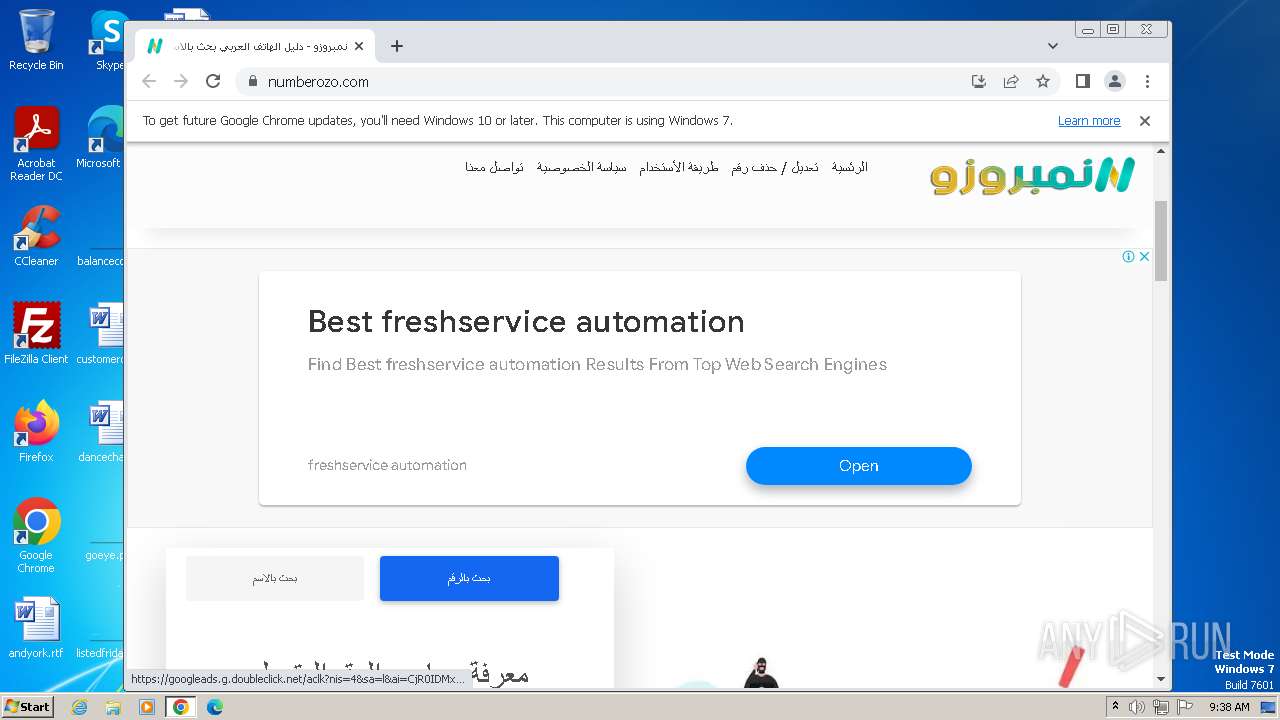Image resolution: width=1280 pixels, height=720 pixels.
Task: Bookmark this tab with the star icon
Action: [x=1043, y=82]
